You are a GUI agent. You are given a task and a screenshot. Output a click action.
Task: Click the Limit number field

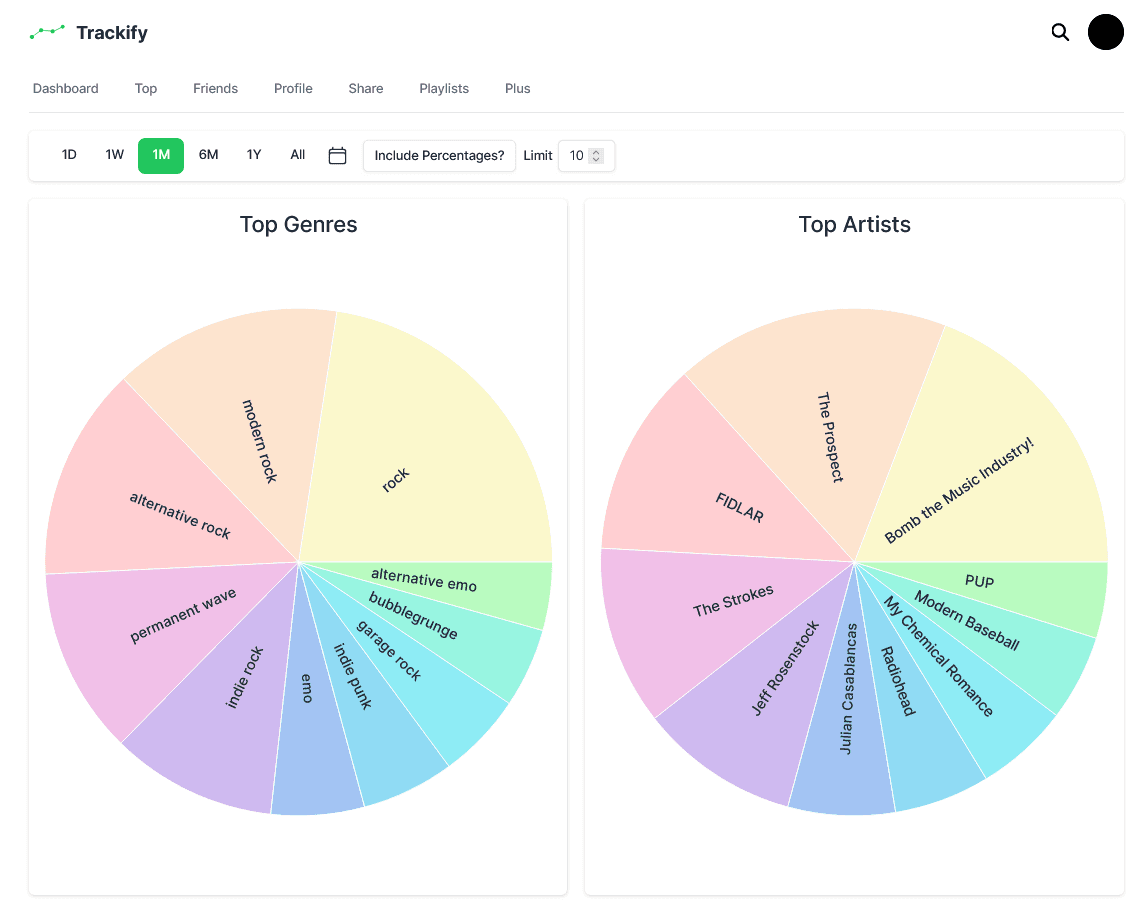coord(576,156)
